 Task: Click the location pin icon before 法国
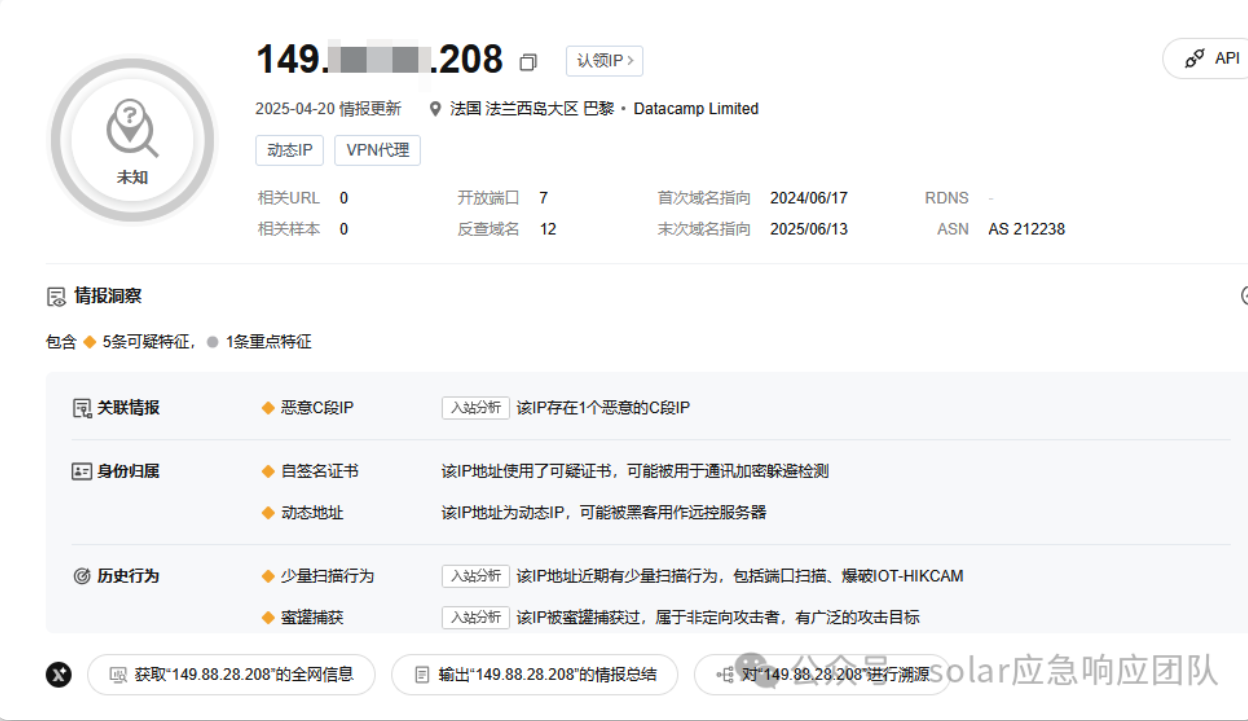(x=435, y=109)
